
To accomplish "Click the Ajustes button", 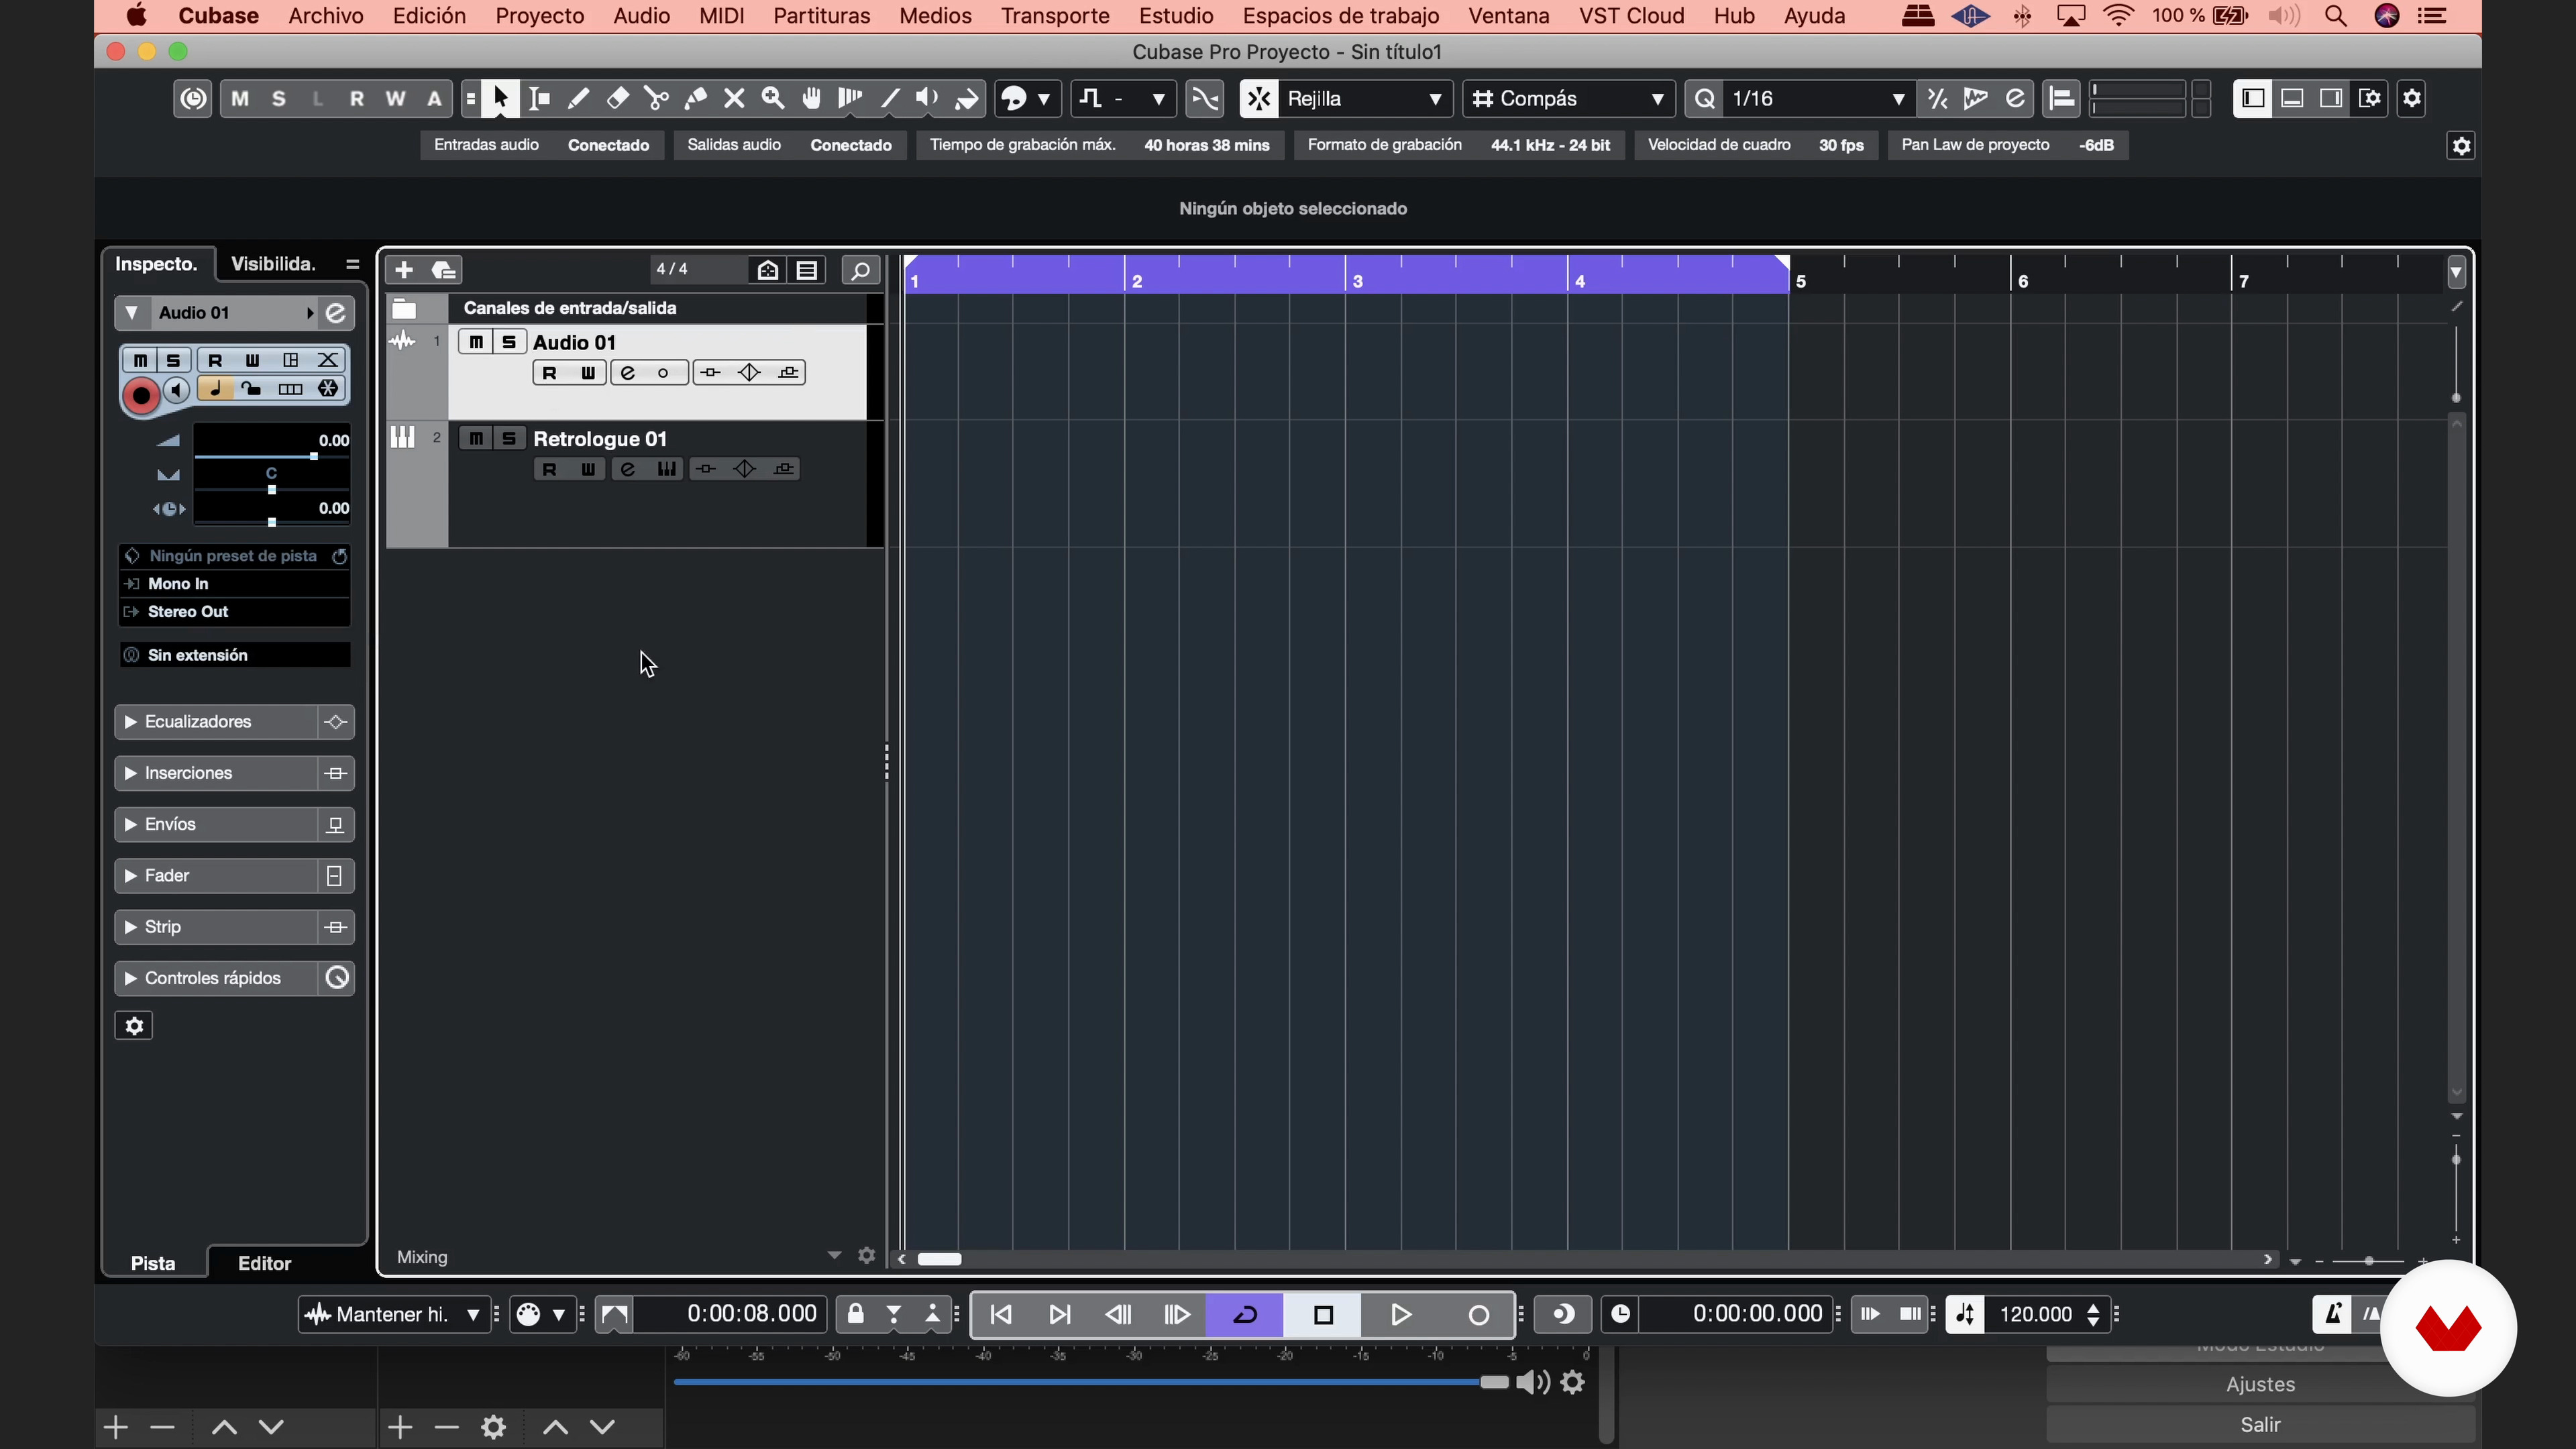I will coord(2260,1384).
